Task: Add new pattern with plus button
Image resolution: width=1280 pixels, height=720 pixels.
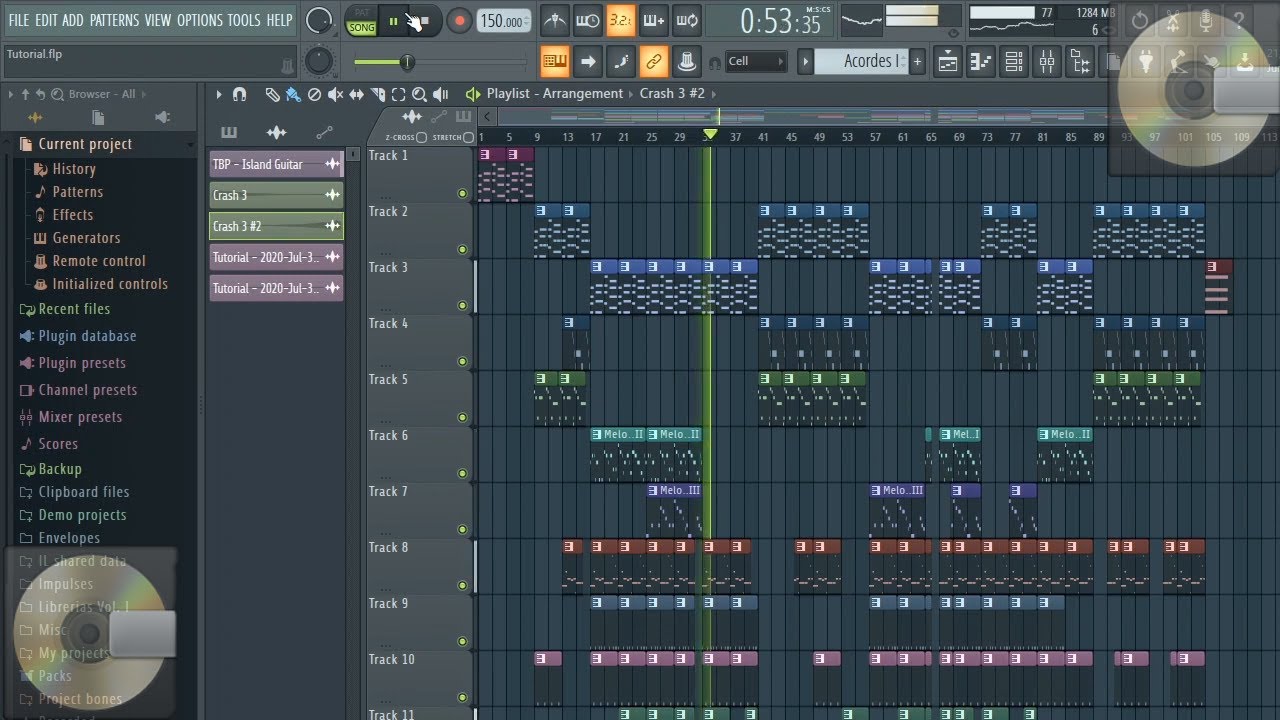Action: [917, 62]
